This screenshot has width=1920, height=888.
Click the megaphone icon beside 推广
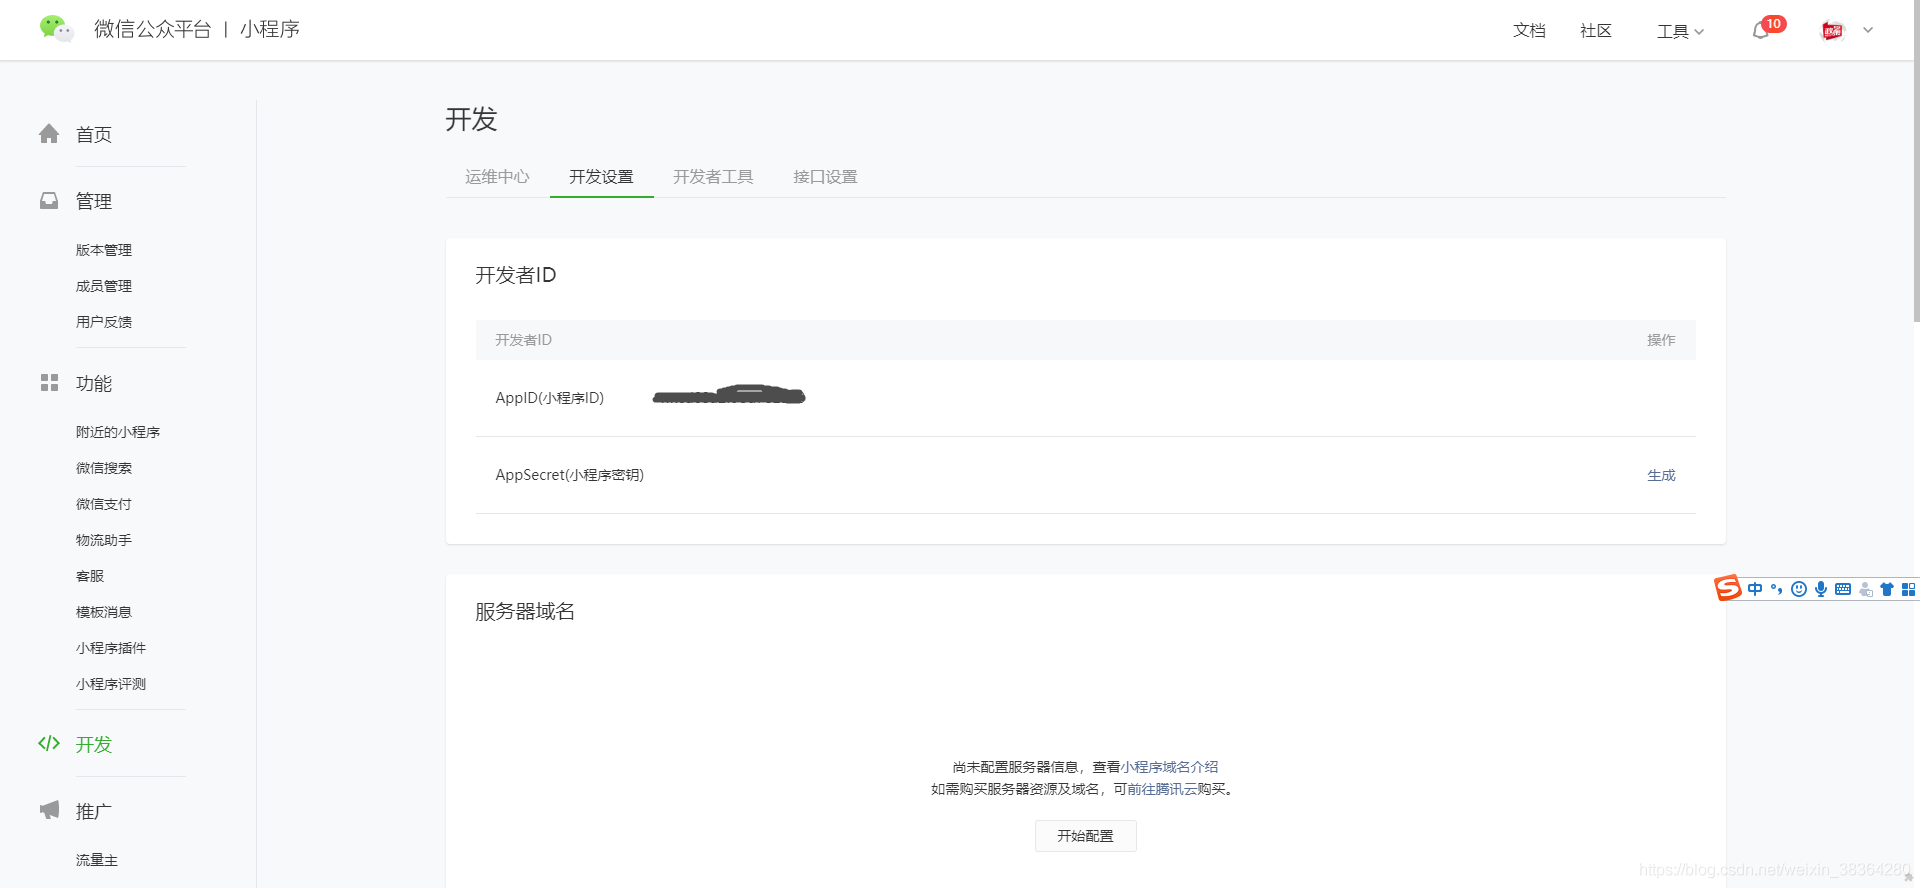[x=49, y=810]
